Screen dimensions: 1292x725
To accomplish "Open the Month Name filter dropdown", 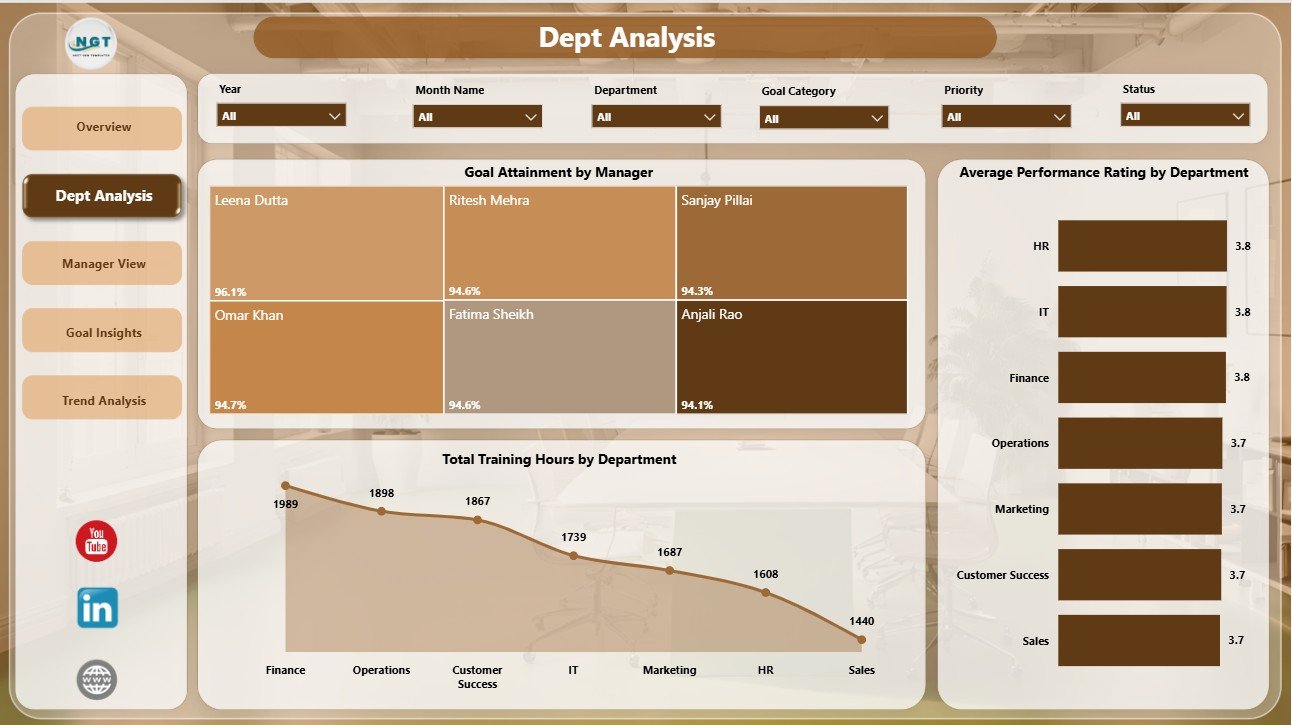I will (478, 116).
